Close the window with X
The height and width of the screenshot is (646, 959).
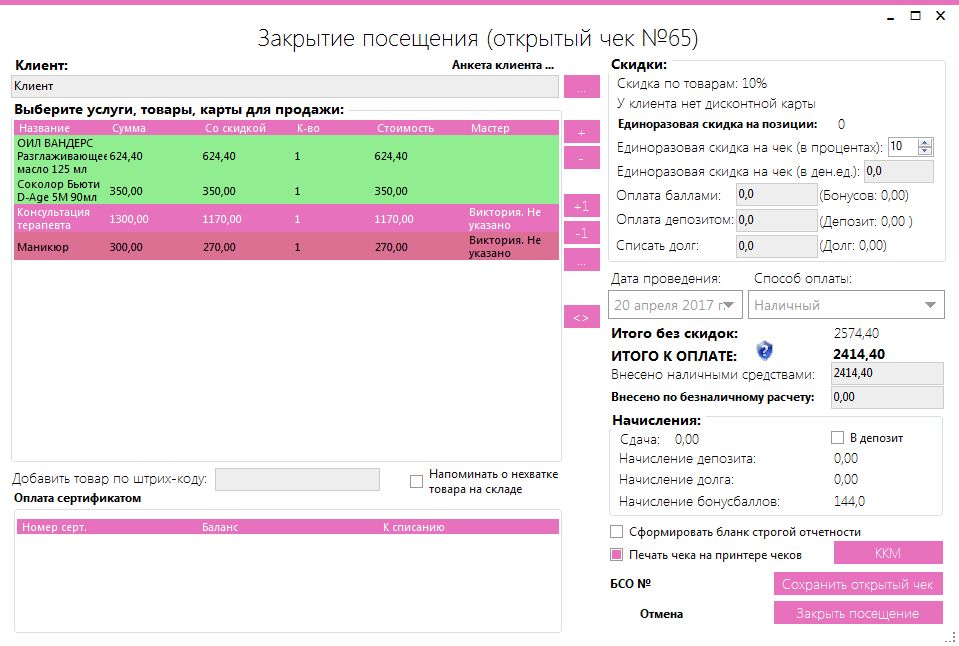point(941,16)
